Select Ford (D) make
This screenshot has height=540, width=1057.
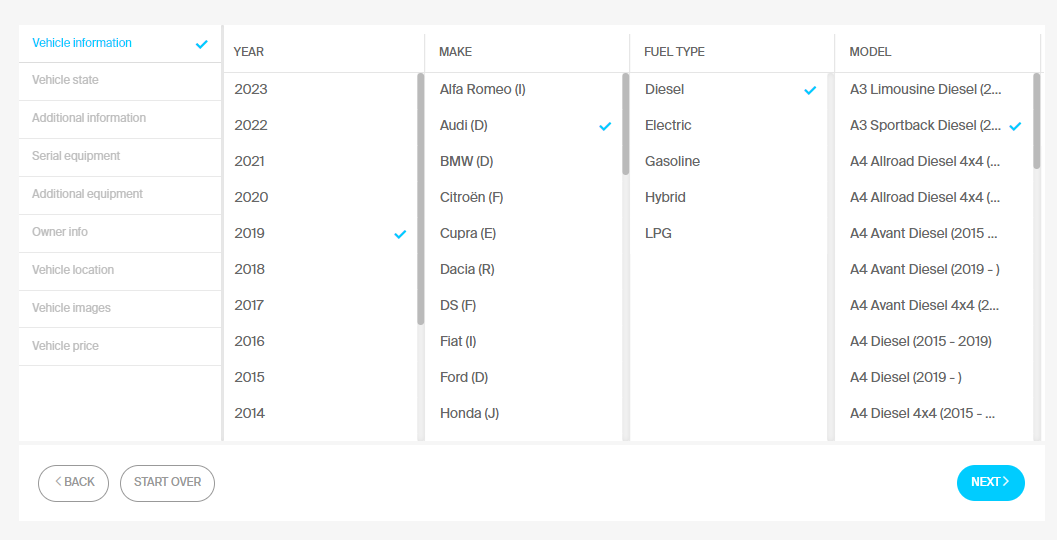(x=524, y=378)
